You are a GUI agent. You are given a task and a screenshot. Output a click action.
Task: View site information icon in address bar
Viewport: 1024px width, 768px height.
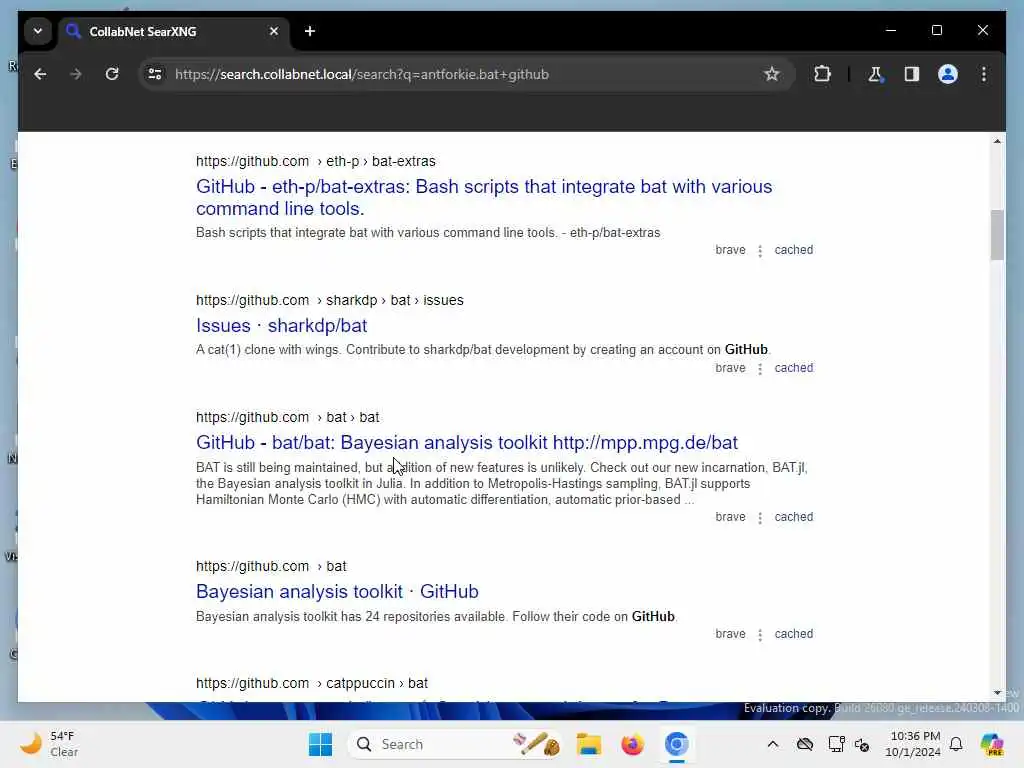(x=155, y=74)
